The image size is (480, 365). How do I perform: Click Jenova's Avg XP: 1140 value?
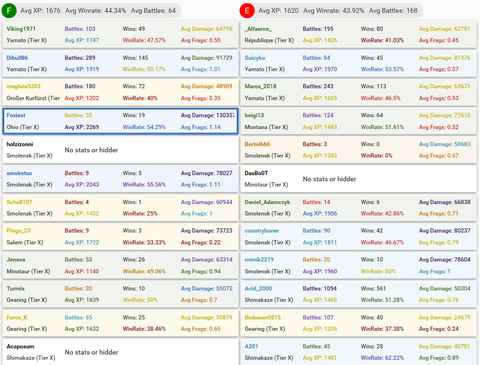click(82, 271)
